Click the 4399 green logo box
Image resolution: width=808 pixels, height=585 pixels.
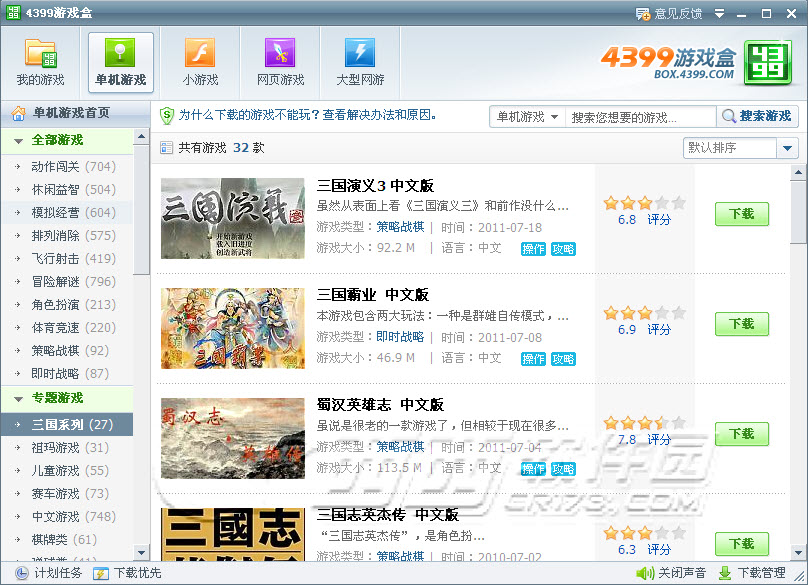768,62
